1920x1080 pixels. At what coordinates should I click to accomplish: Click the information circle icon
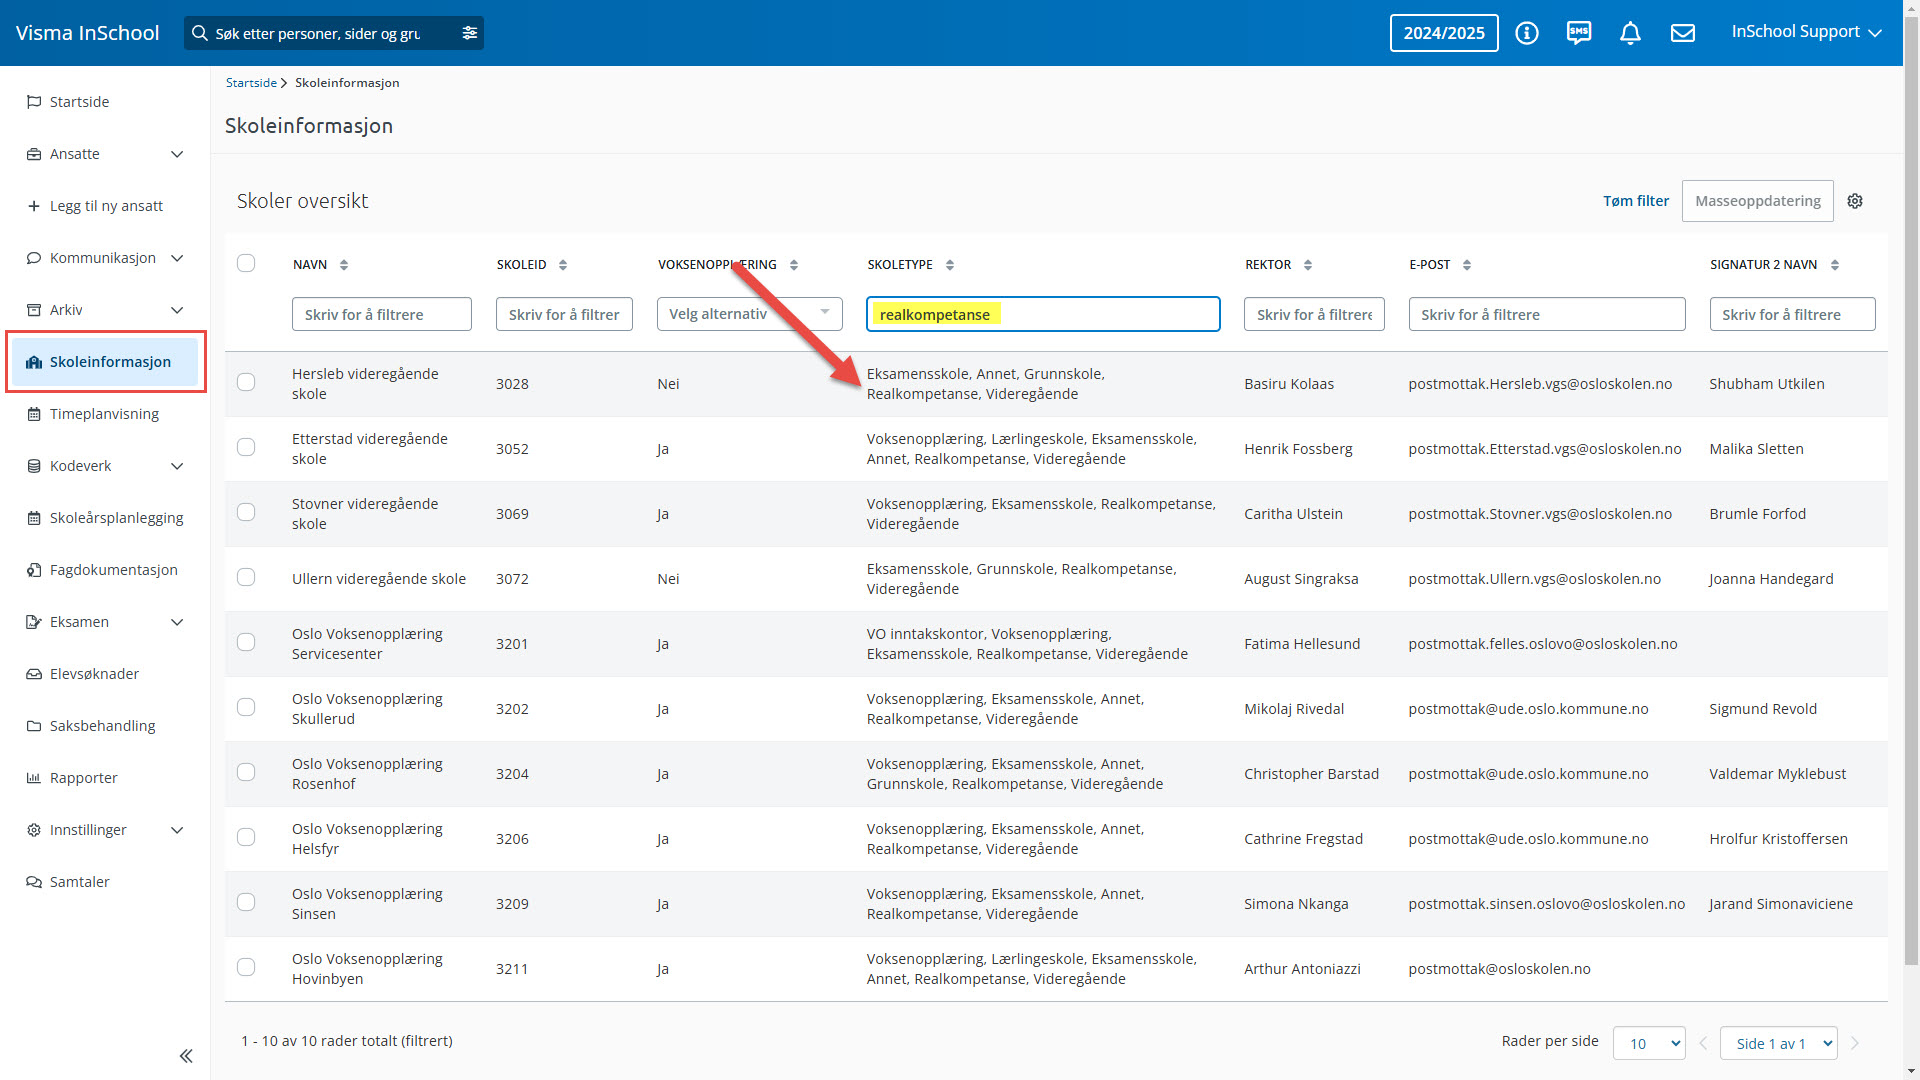click(x=1527, y=33)
